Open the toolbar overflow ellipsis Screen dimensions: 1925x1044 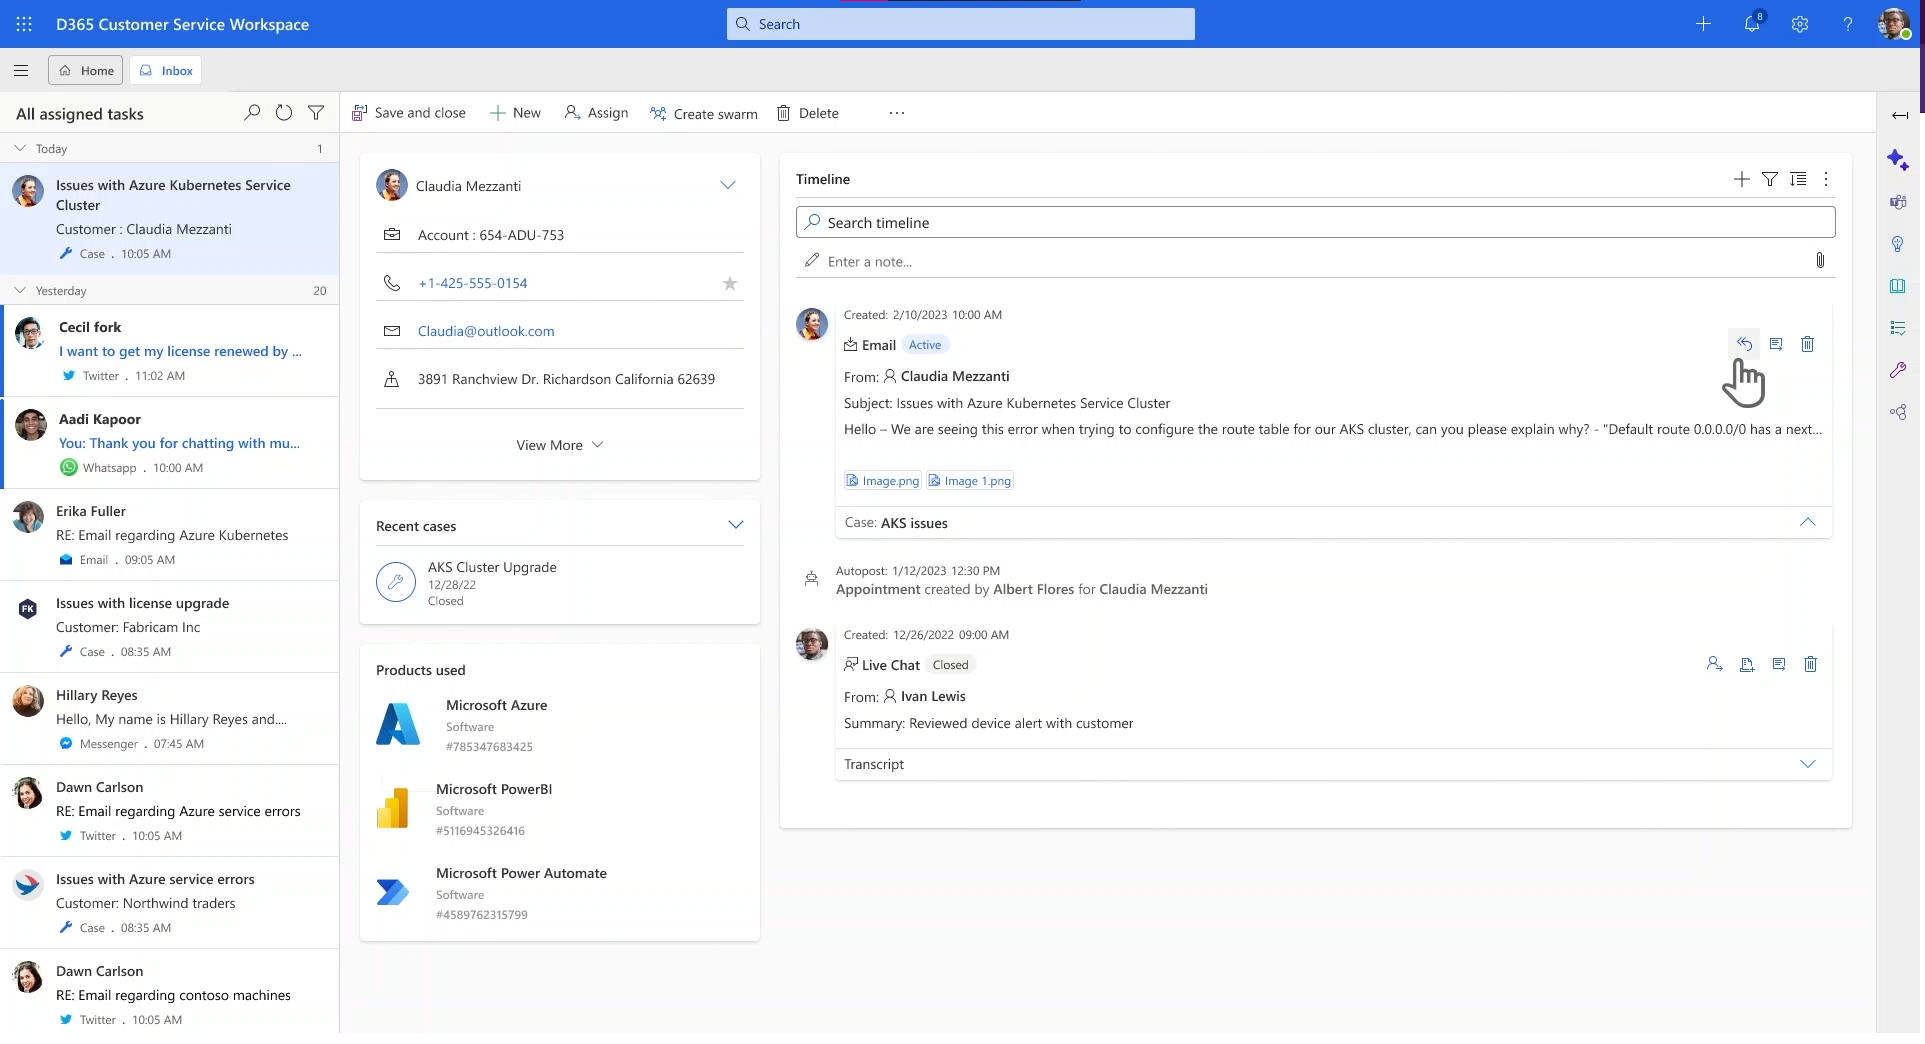point(897,113)
